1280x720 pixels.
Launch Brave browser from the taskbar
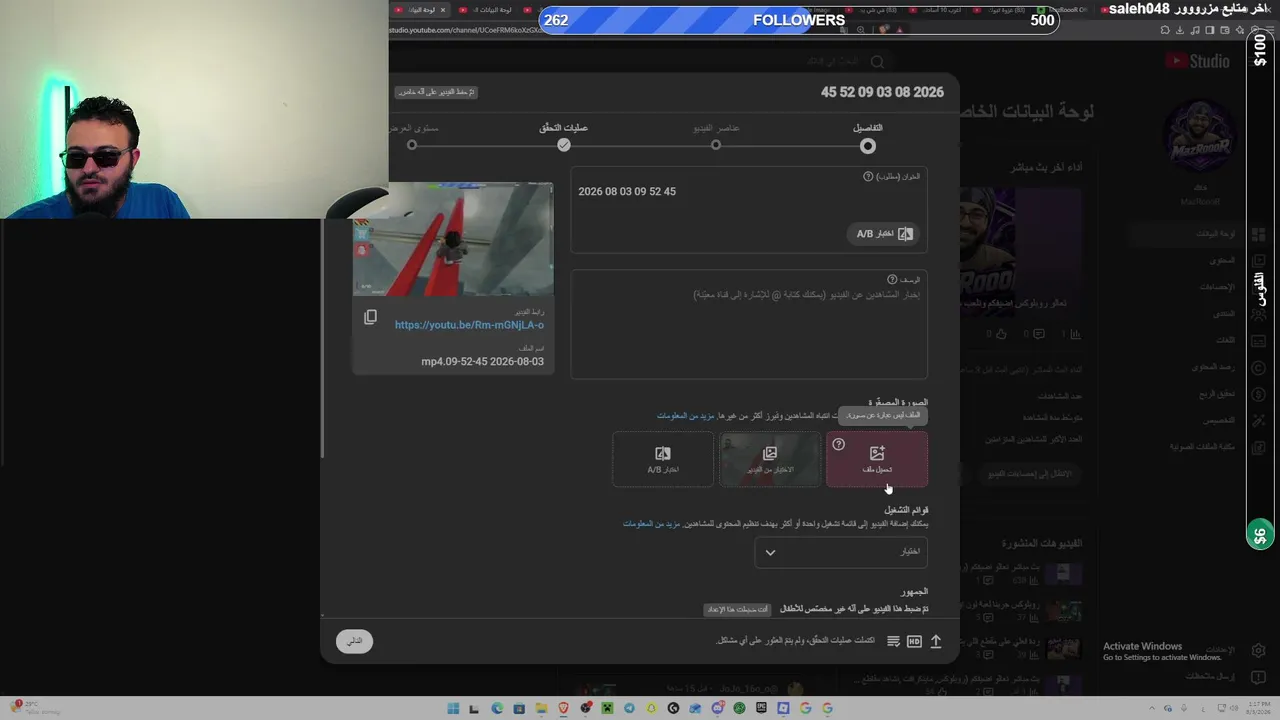563,708
